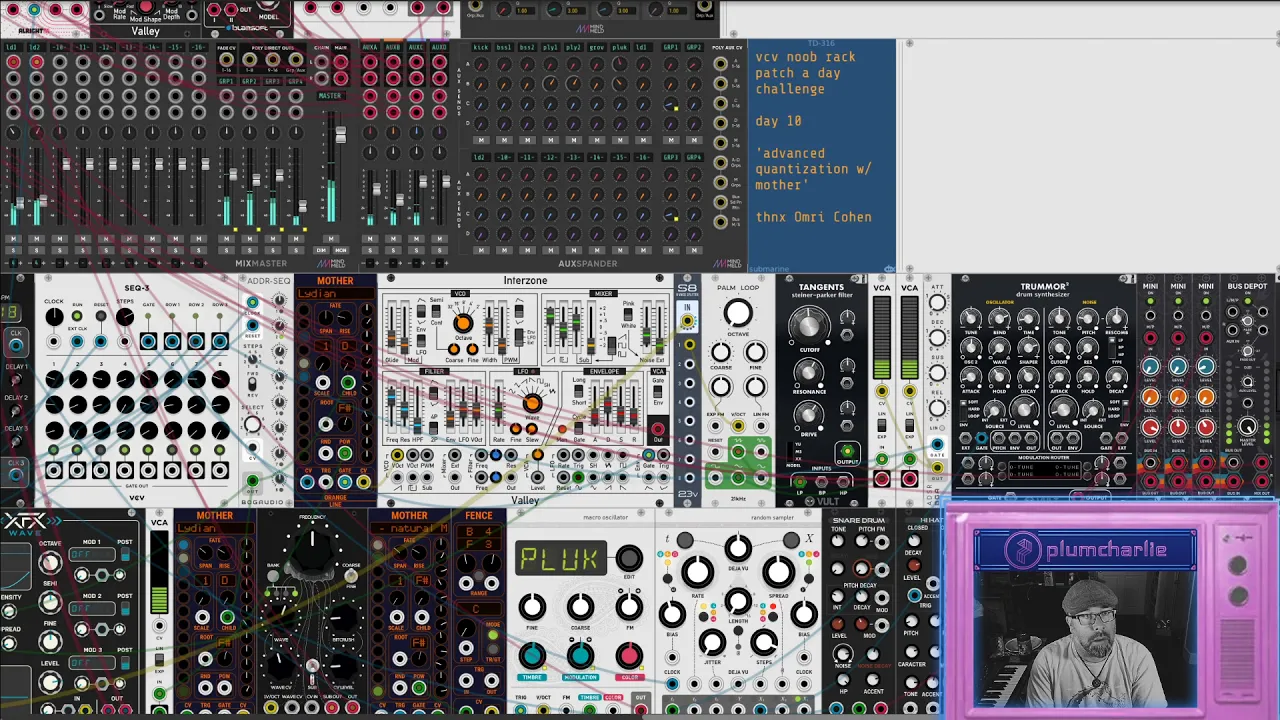The width and height of the screenshot is (1280, 720).
Task: Click the GATE jack on the ADSR module
Action: (937, 444)
